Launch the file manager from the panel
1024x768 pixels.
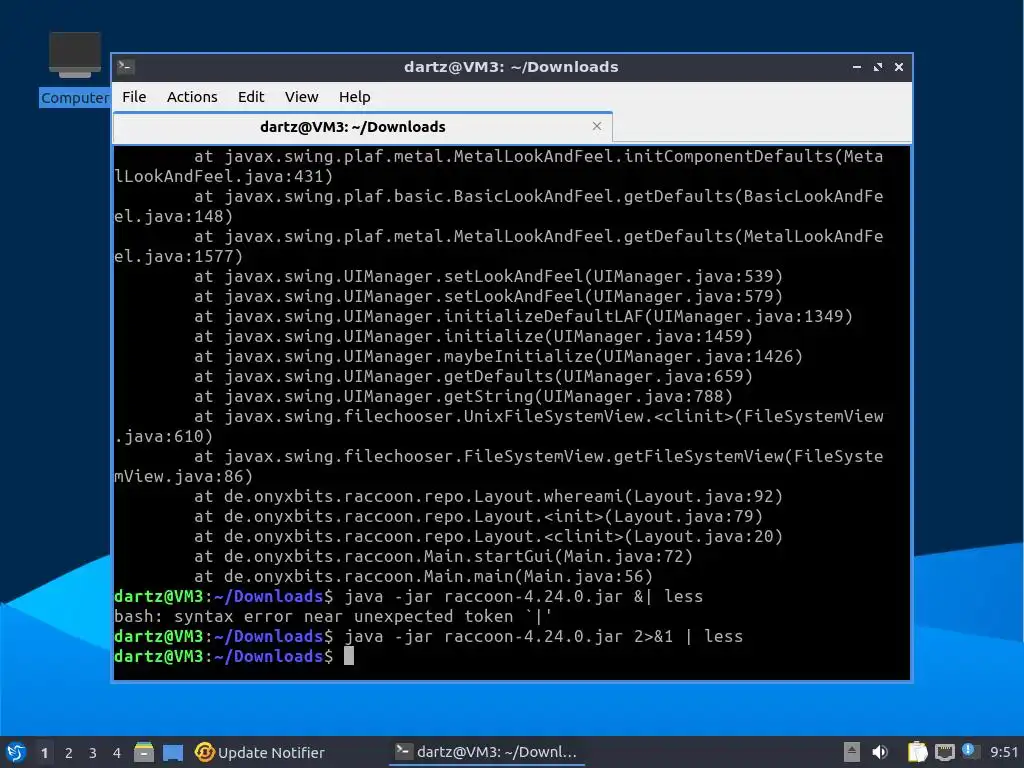144,752
